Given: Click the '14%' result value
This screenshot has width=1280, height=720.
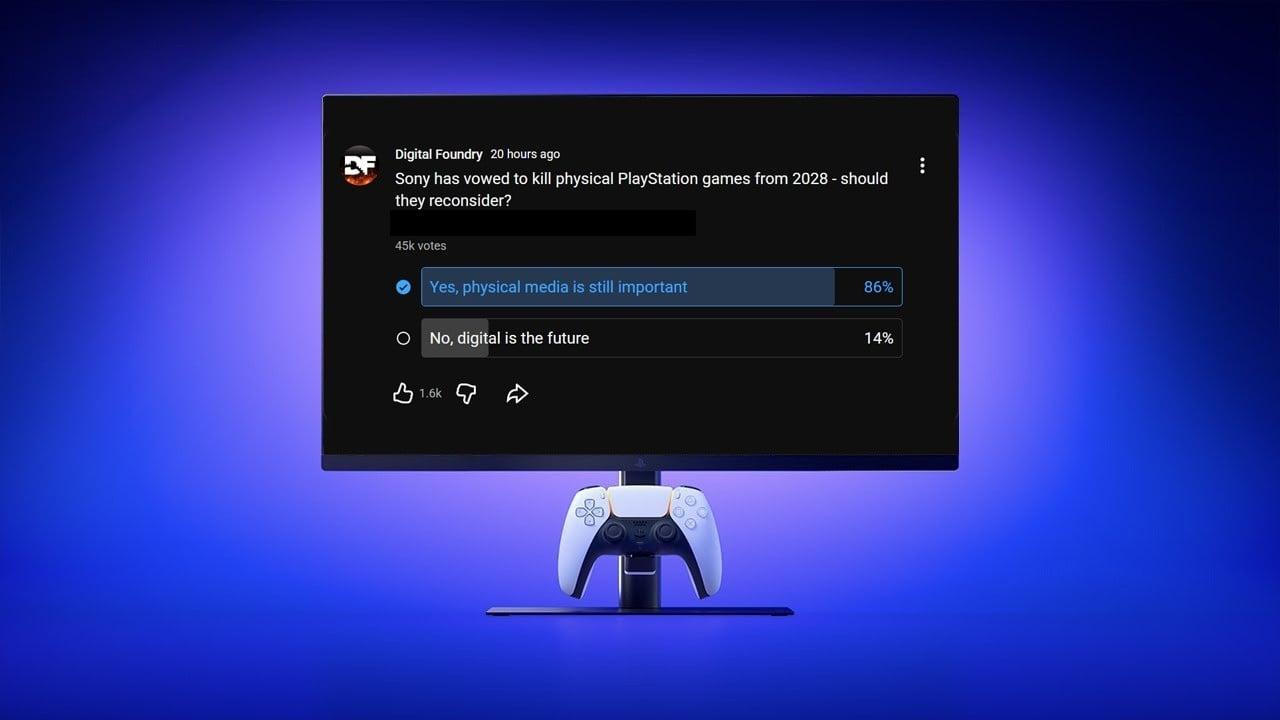Looking at the screenshot, I should (878, 338).
